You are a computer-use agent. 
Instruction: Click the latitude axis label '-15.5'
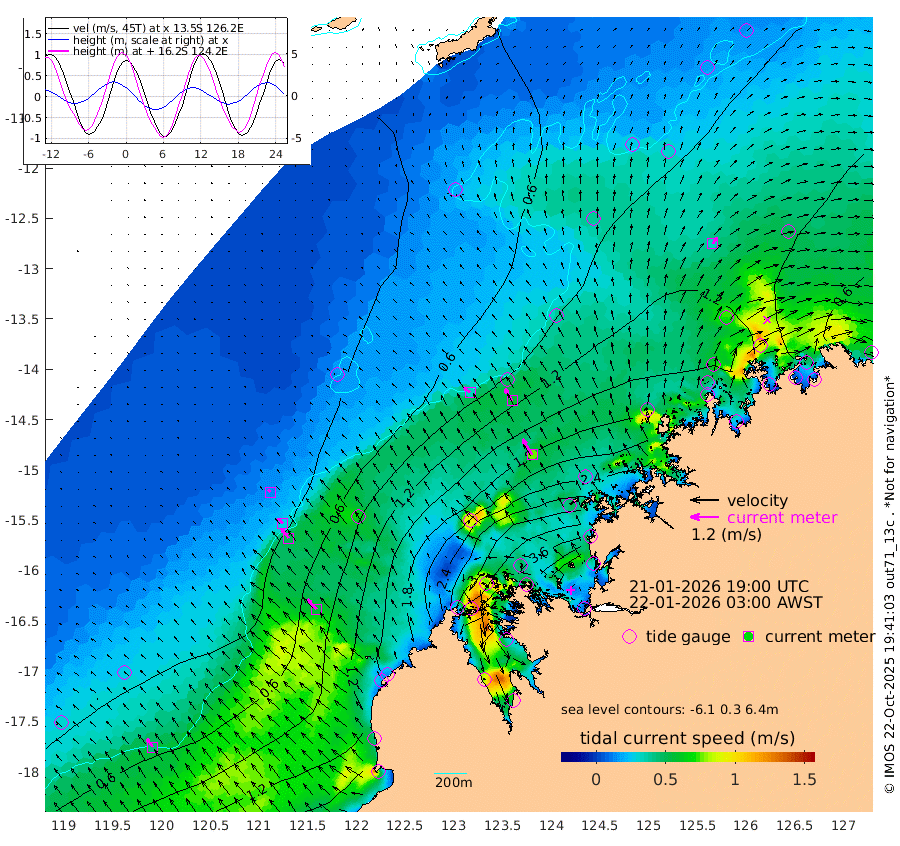(22, 521)
